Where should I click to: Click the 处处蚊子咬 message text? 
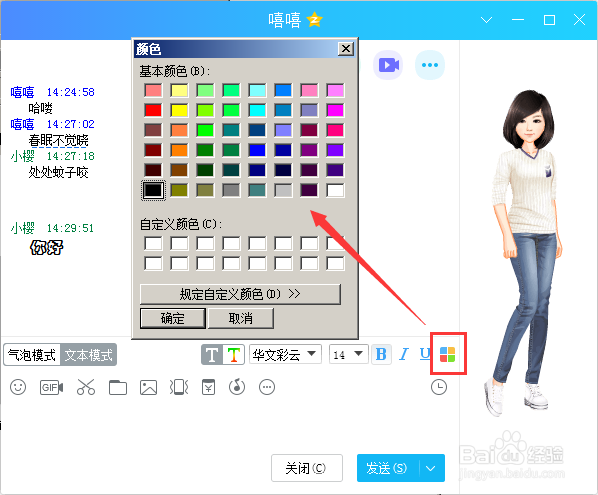pos(58,172)
